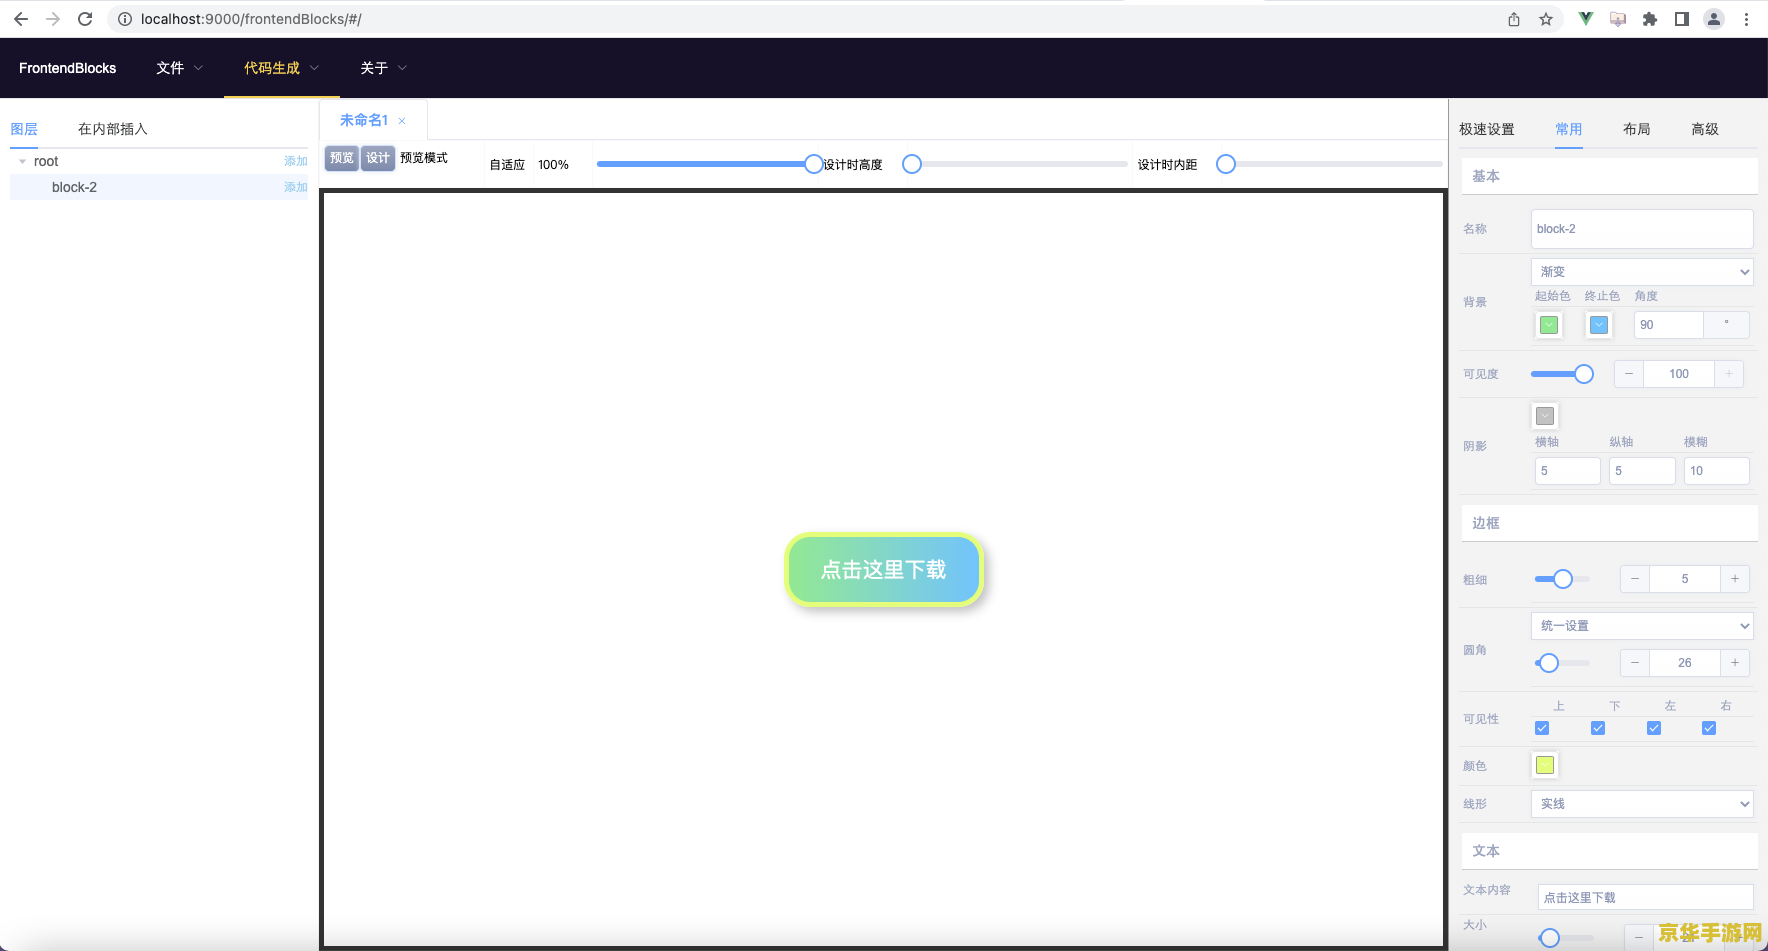The width and height of the screenshot is (1768, 951).
Task: Go back with the browser back arrow
Action: pos(21,19)
